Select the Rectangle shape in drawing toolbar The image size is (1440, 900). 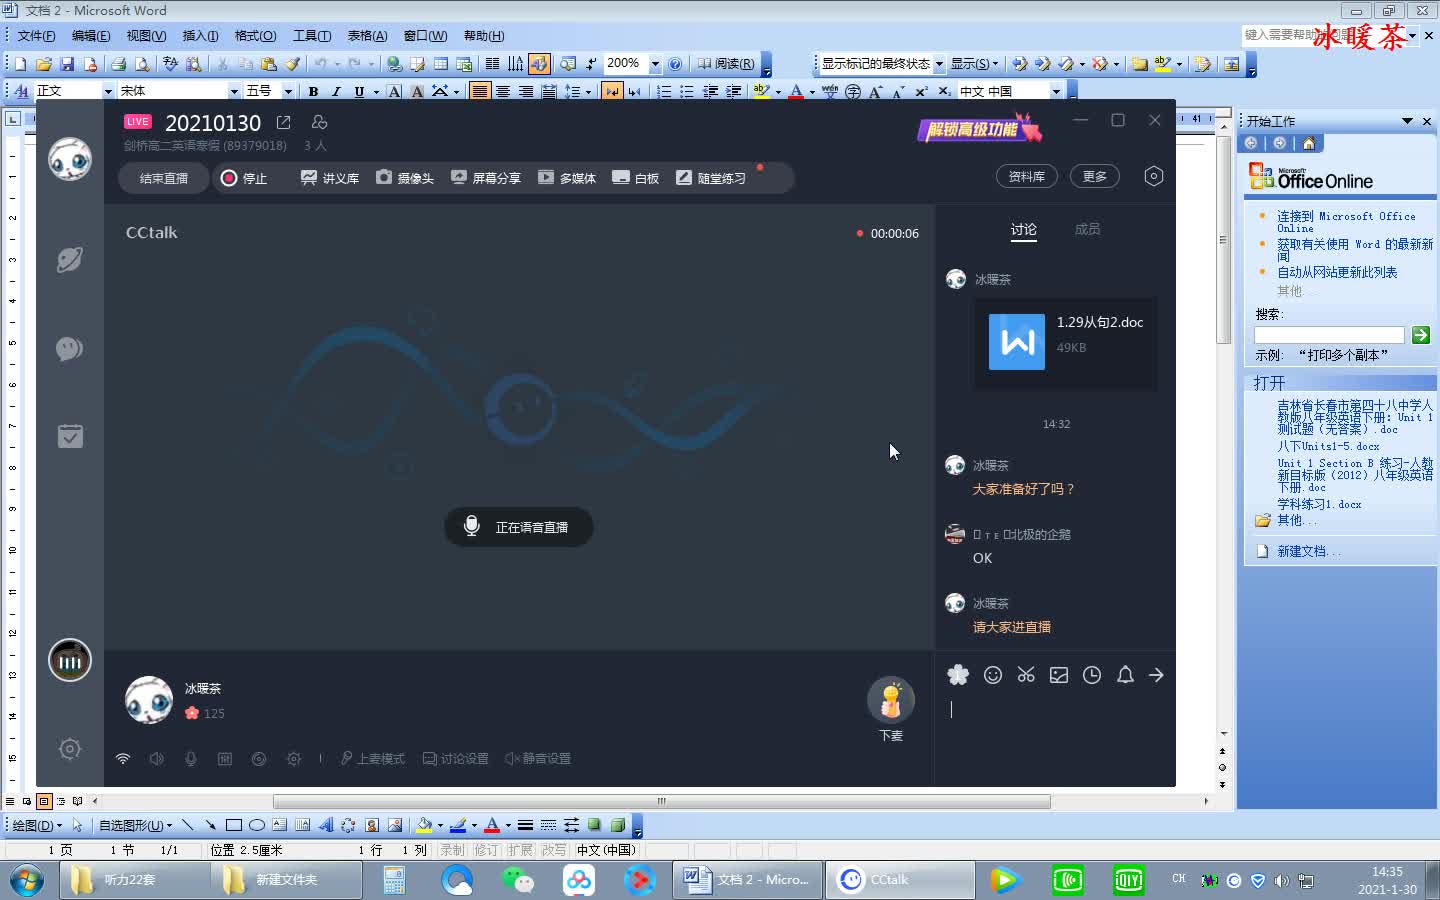[234, 825]
